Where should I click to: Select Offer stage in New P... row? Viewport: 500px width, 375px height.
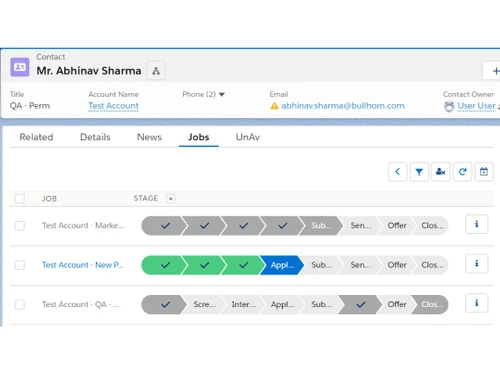397,265
